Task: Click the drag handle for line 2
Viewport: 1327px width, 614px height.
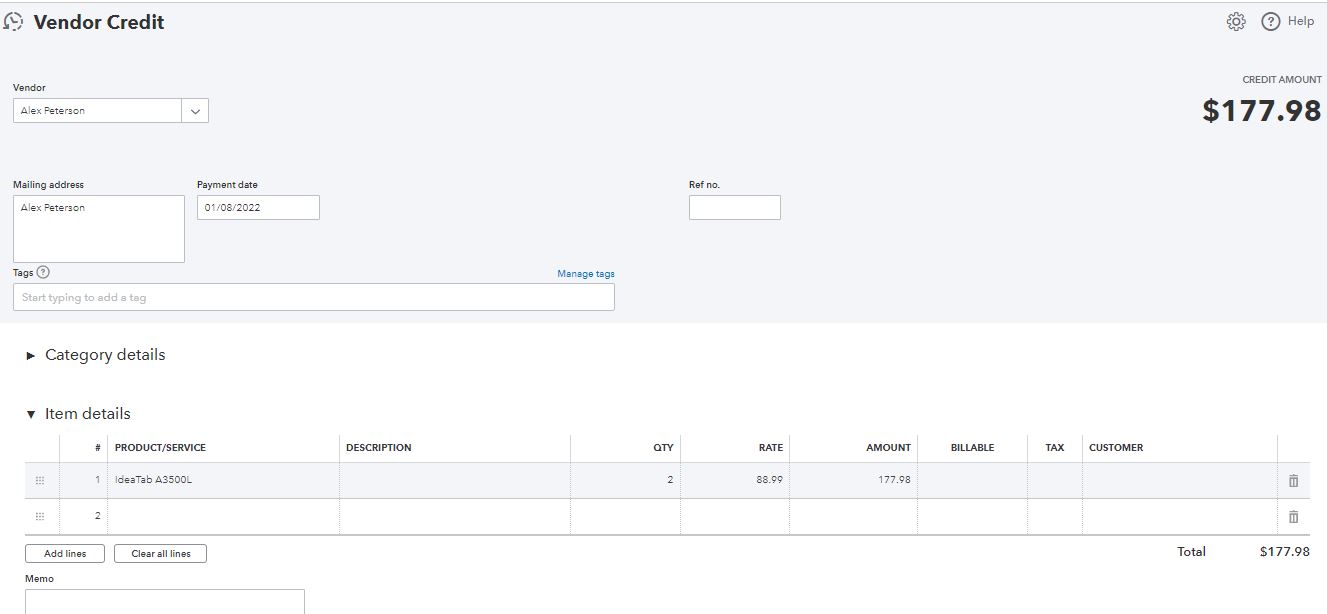Action: pyautogui.click(x=40, y=517)
